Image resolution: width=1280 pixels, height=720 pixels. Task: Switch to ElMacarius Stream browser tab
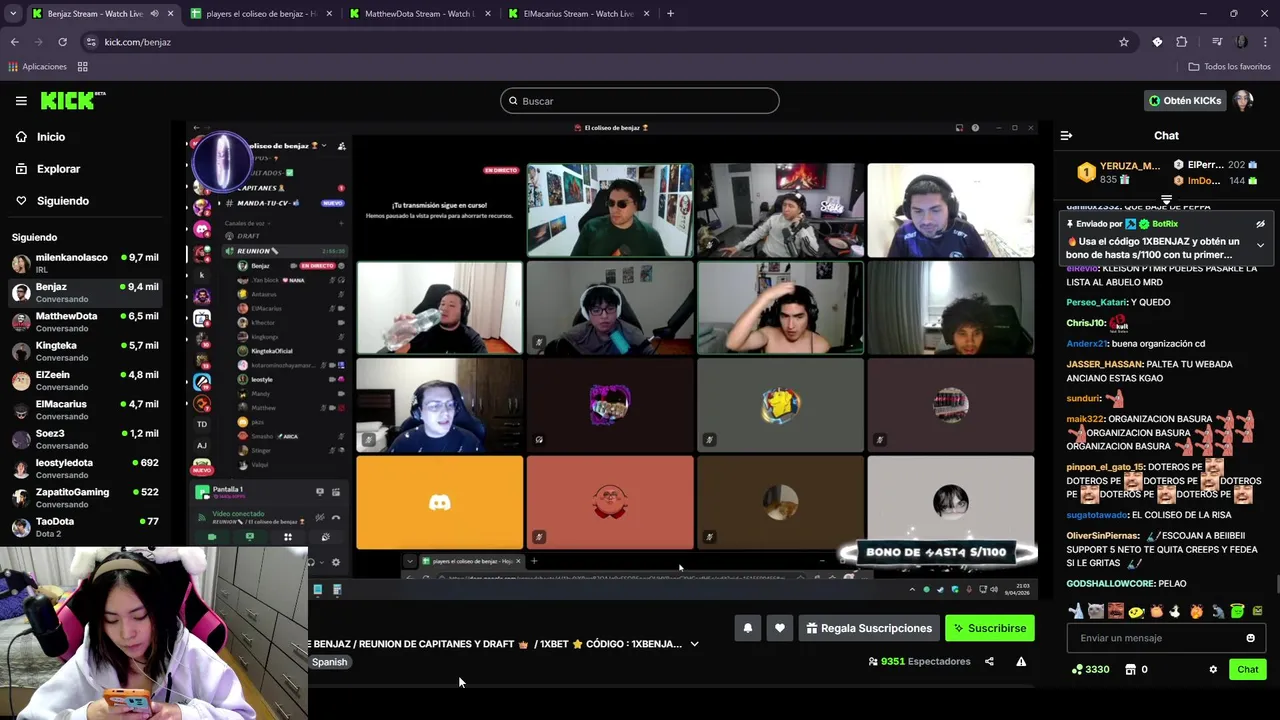click(x=579, y=14)
